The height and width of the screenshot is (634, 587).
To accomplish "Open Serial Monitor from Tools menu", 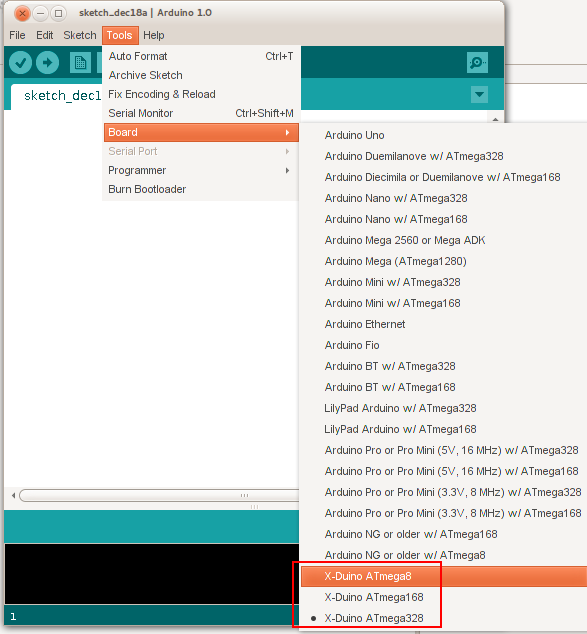I will (x=201, y=113).
